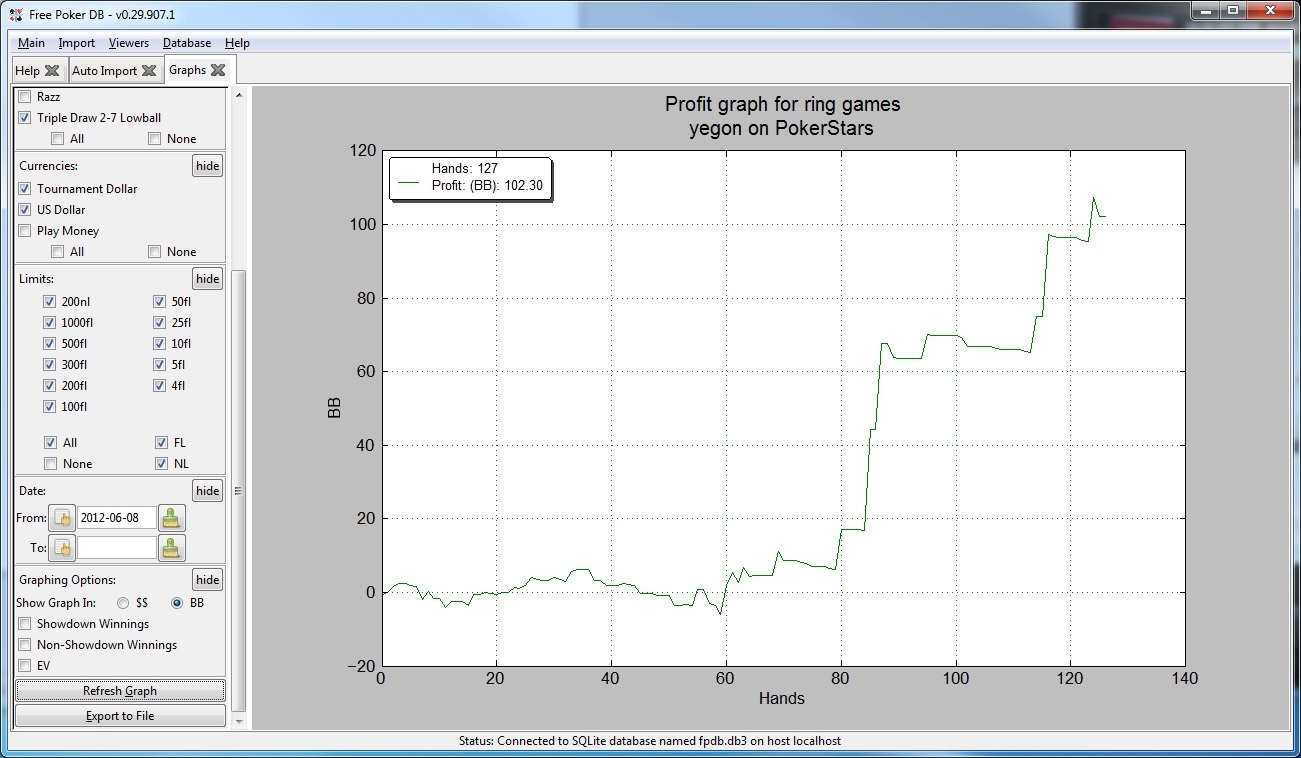Tick the Play Money currency checkbox
Viewport: 1301px width, 758px height.
[x=25, y=231]
